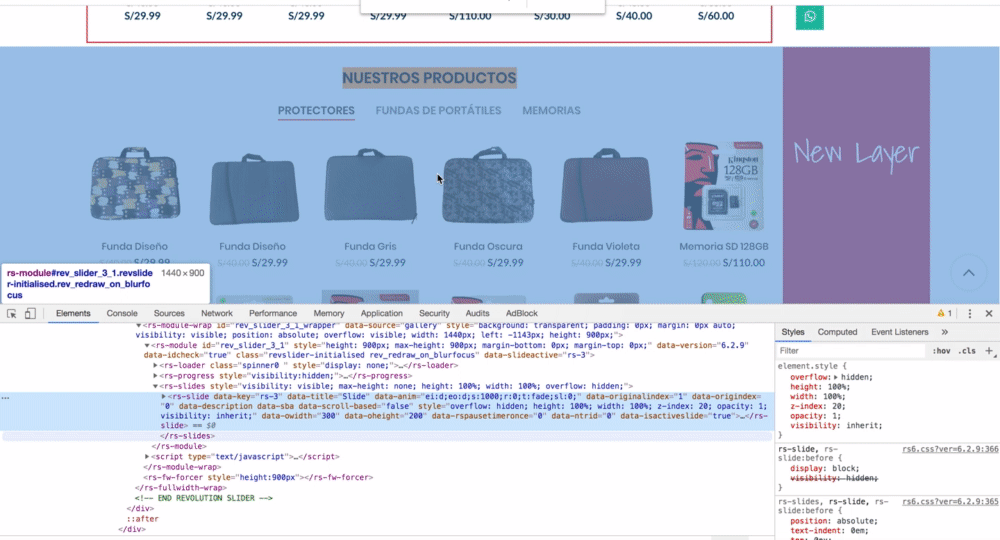
Task: Select the closing </rs-slides> tag line
Action: point(187,436)
